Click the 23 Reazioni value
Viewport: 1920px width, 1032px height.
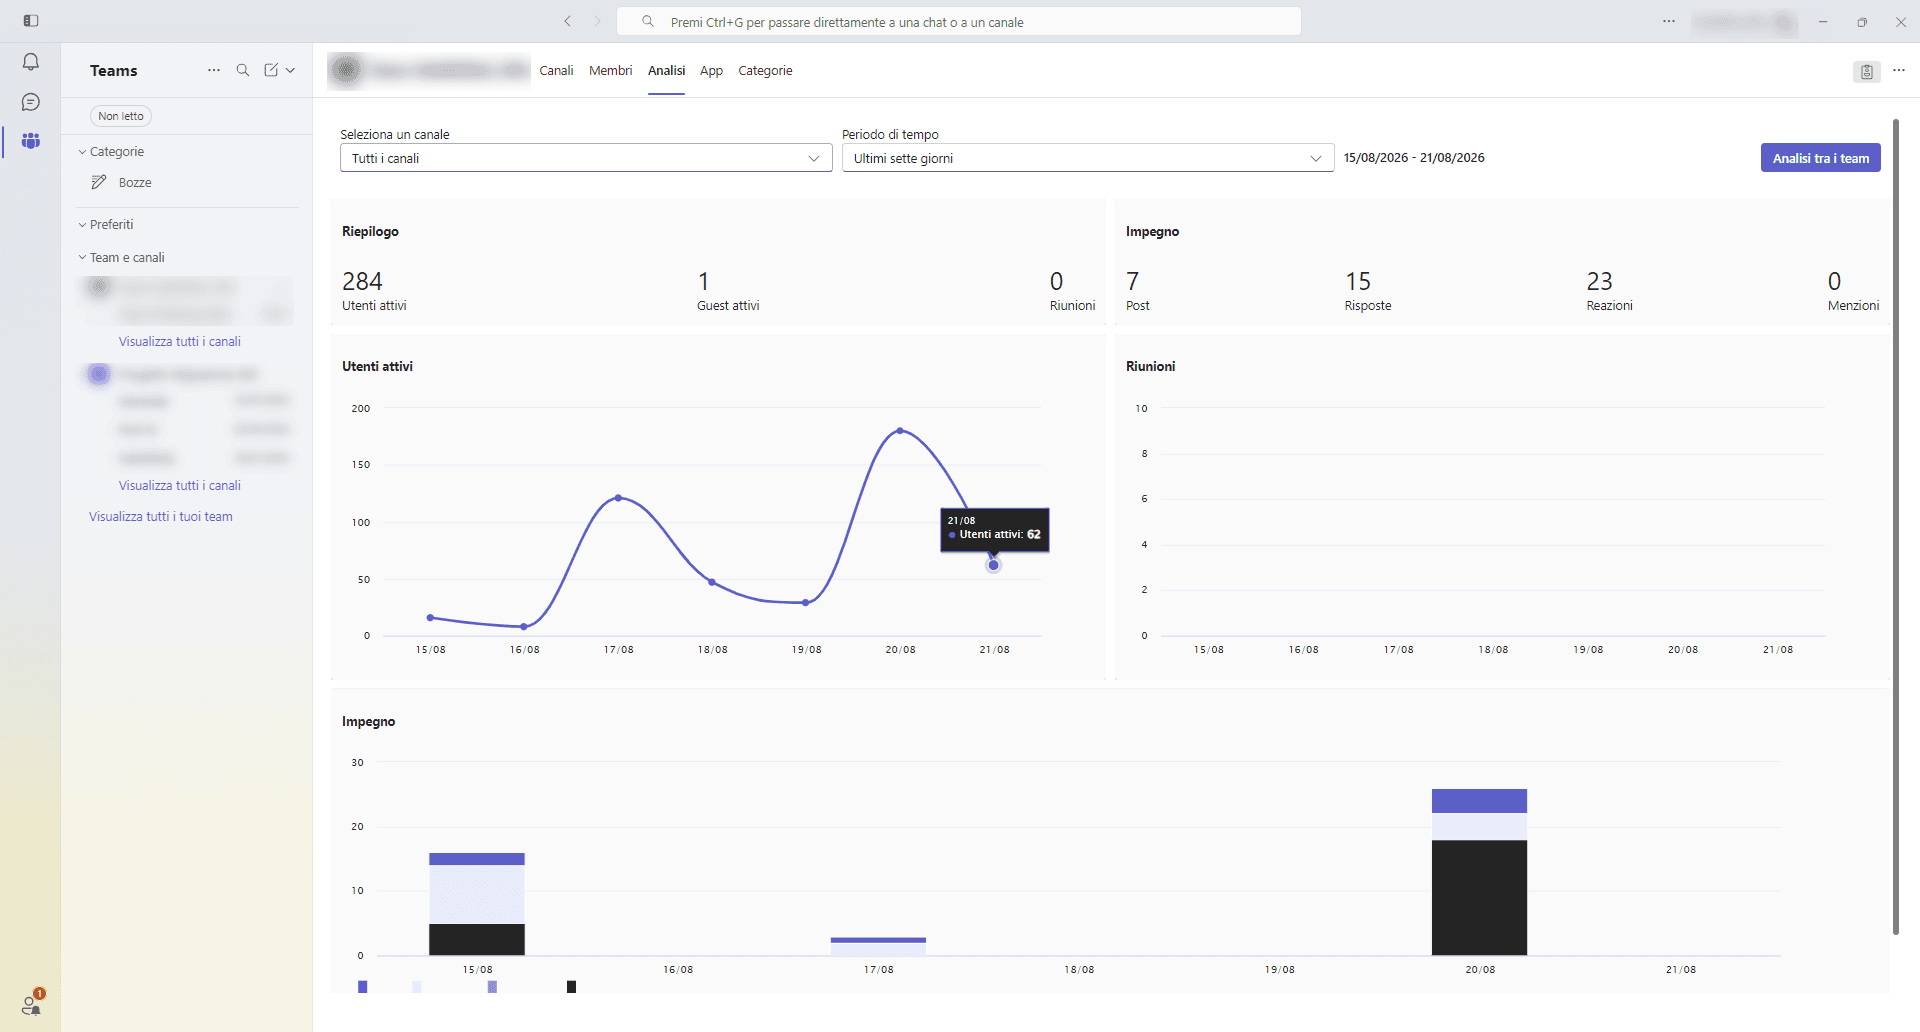(1599, 281)
